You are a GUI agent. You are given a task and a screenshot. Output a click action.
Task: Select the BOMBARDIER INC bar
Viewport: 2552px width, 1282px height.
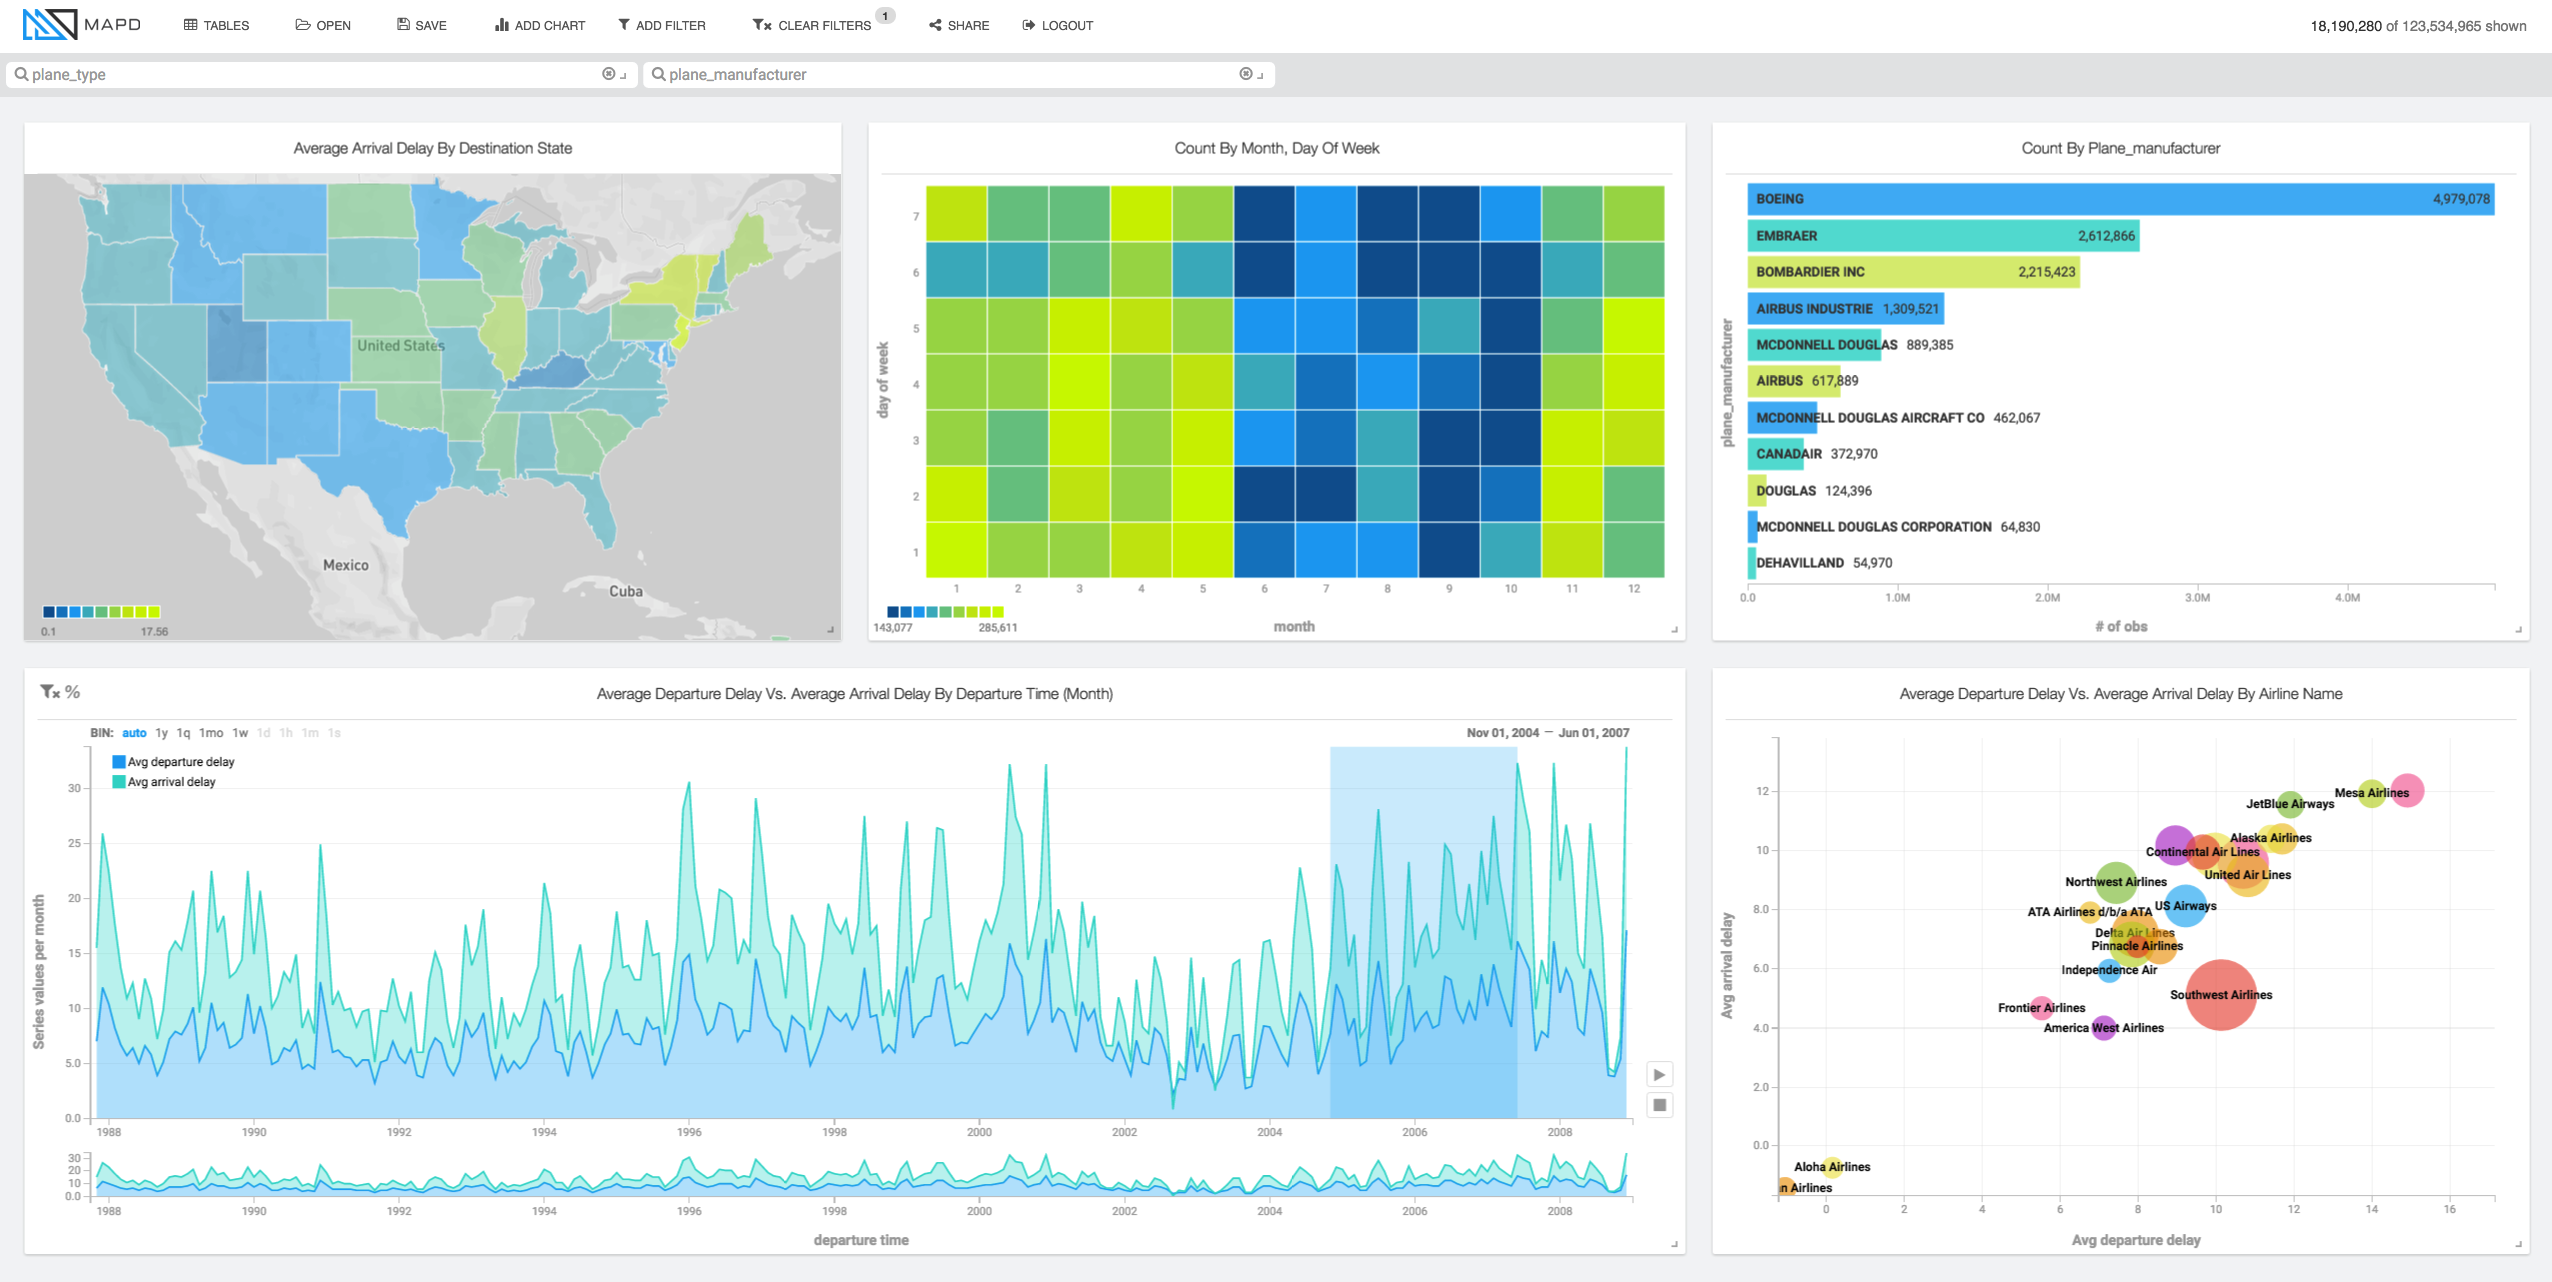click(1913, 272)
